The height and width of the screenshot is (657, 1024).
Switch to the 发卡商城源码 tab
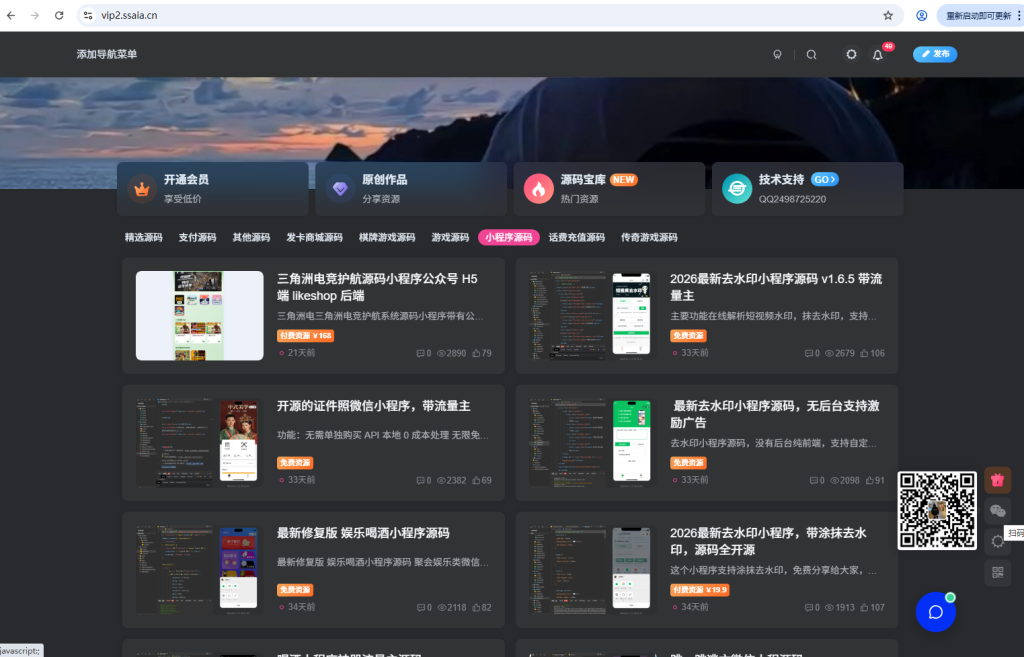pyautogui.click(x=314, y=237)
